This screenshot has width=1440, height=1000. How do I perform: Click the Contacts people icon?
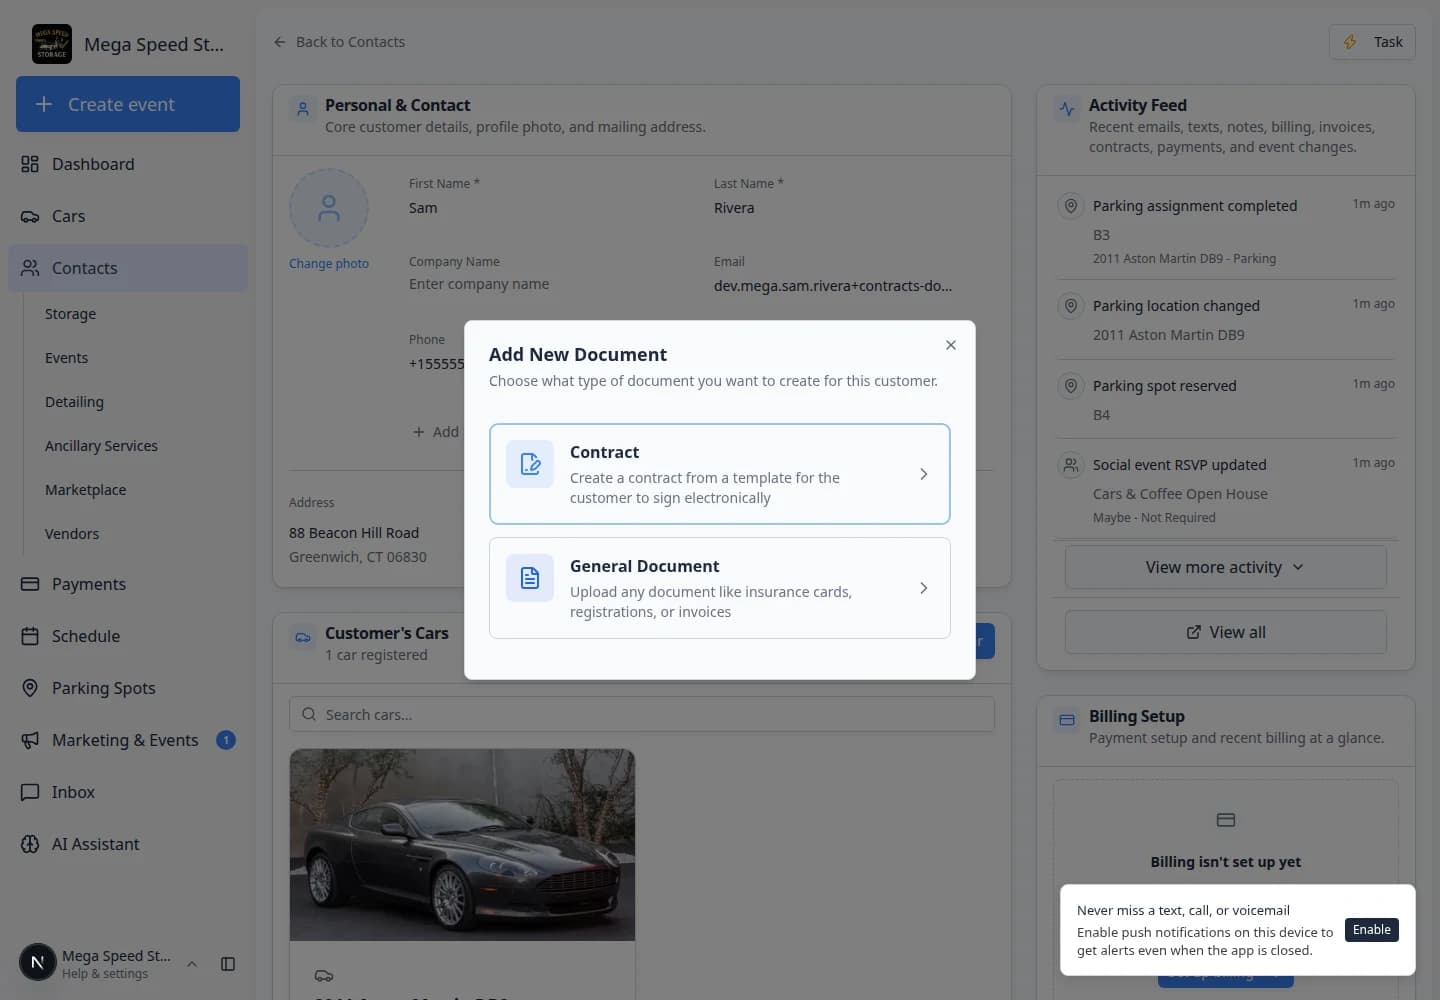[x=30, y=268]
